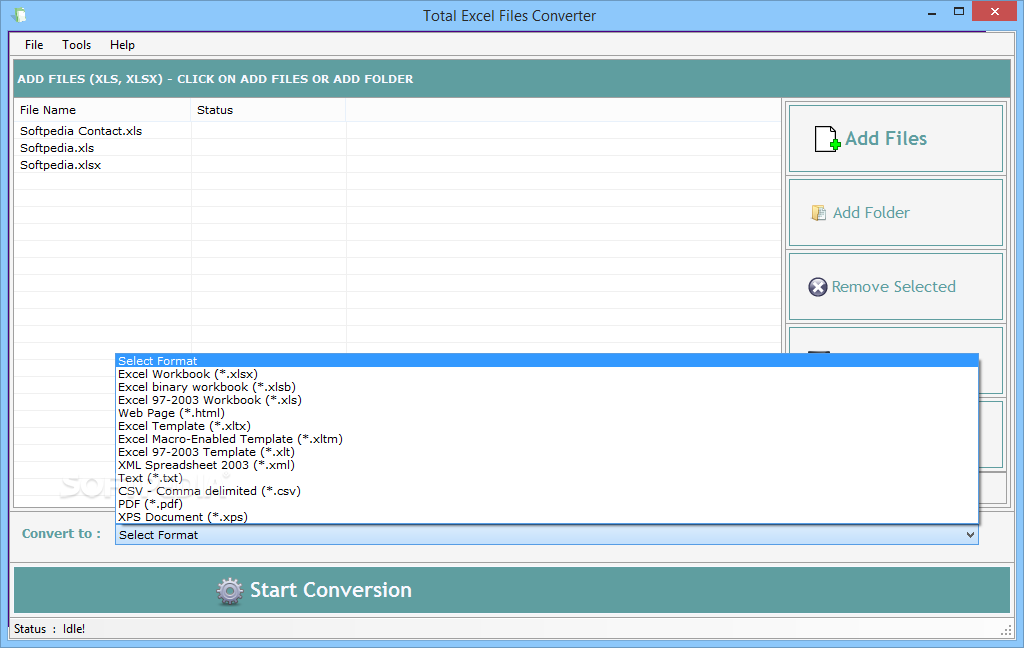Image resolution: width=1024 pixels, height=648 pixels.
Task: Click the Status column header
Action: 268,110
